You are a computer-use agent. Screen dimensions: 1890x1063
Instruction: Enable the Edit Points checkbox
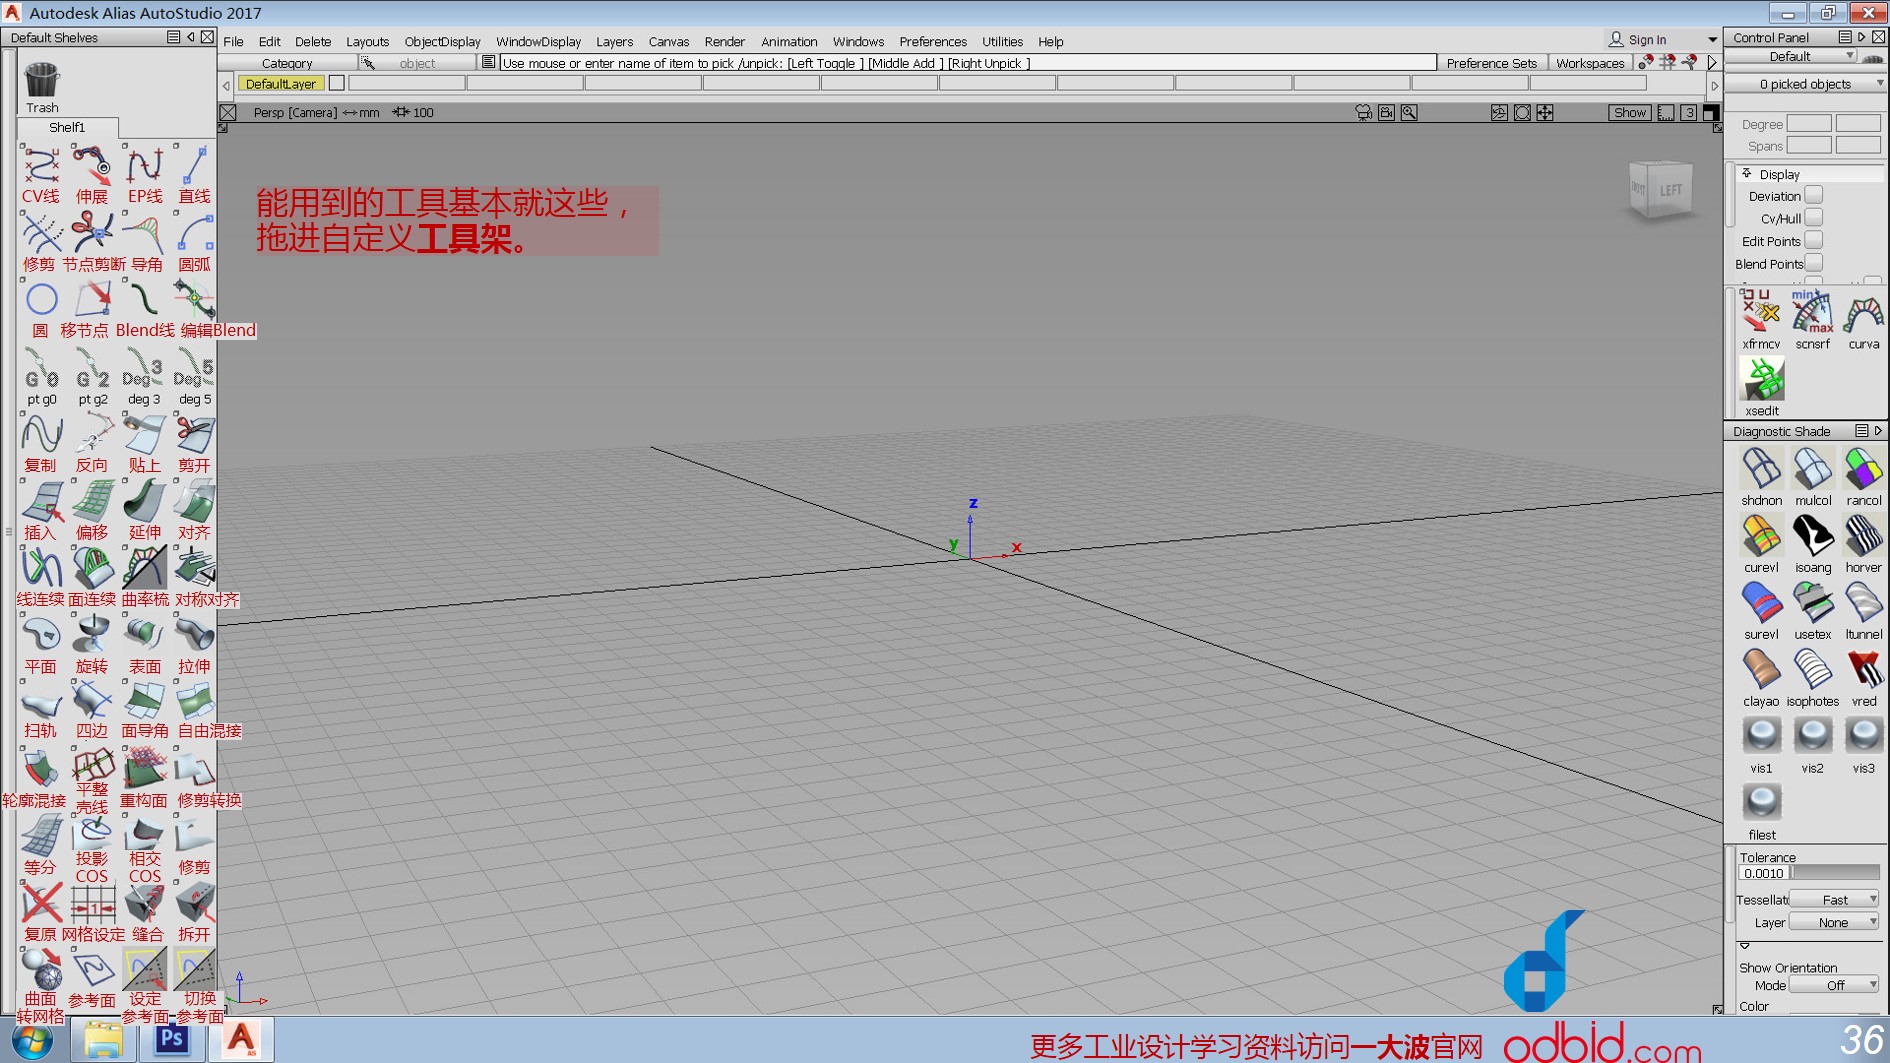pos(1813,241)
